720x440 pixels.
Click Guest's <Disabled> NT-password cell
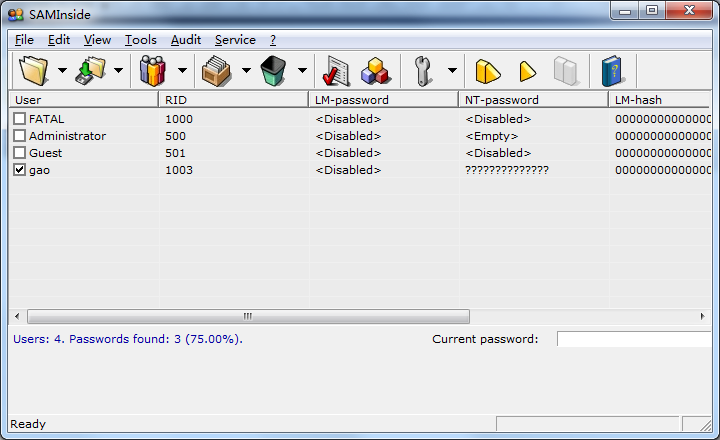tap(498, 153)
